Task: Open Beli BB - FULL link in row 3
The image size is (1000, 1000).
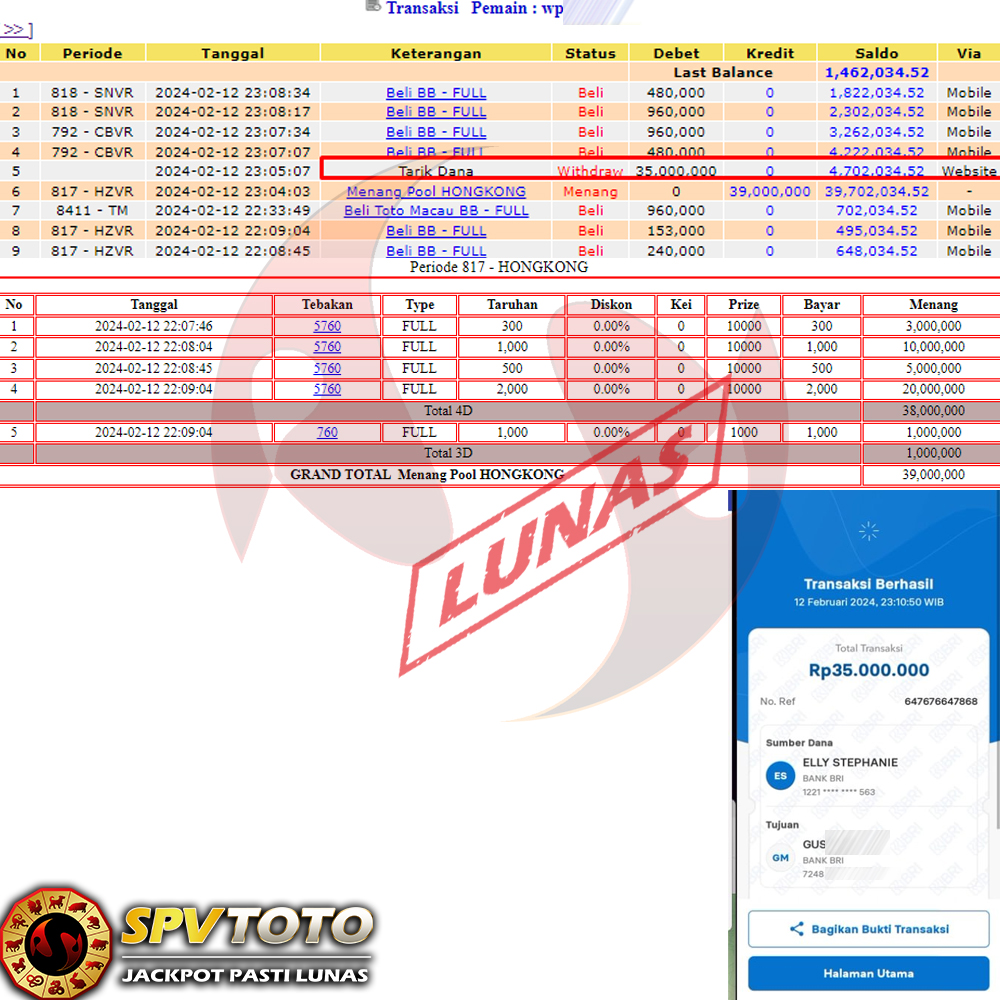Action: click(x=436, y=132)
